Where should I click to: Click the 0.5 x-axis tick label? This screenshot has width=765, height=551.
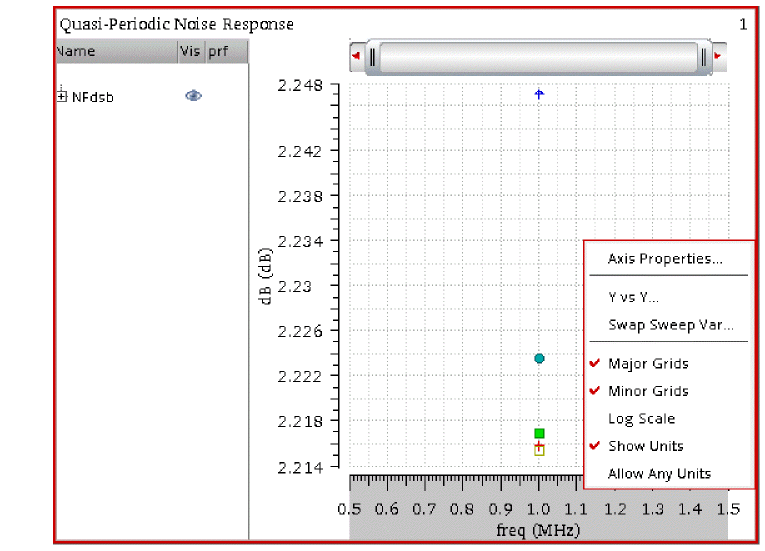[349, 510]
